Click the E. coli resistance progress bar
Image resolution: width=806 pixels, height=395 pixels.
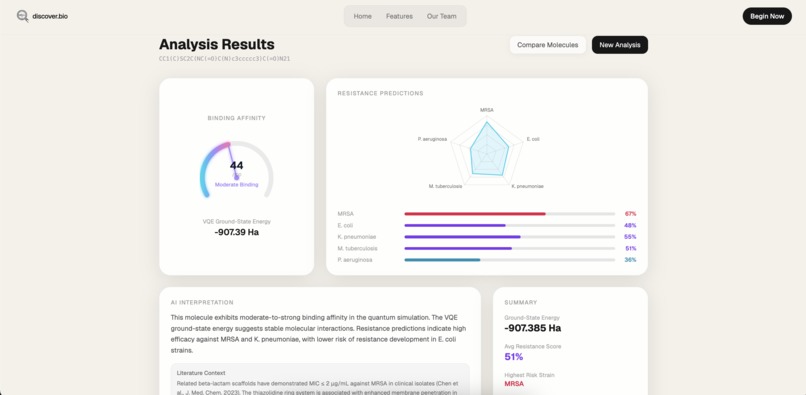(509, 225)
